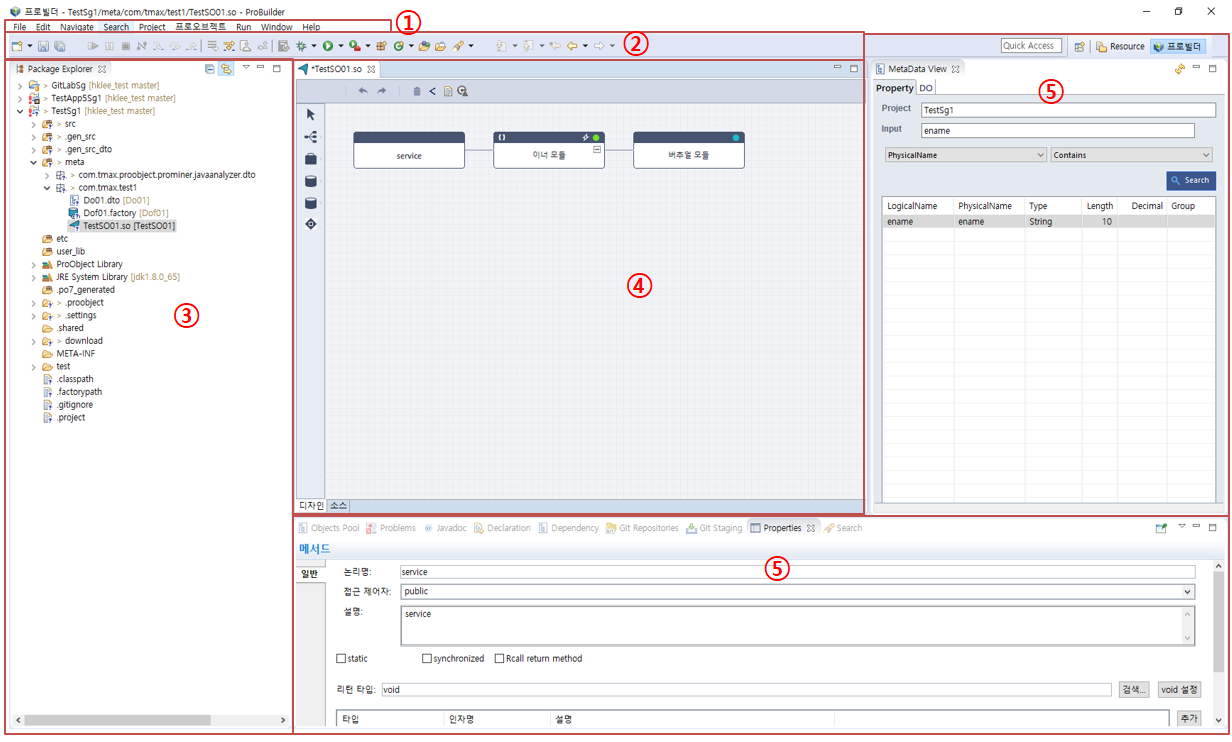Viewport: 1232px width, 742px height.
Task: Click the redo arrow in the editor toolbar
Action: 381,91
